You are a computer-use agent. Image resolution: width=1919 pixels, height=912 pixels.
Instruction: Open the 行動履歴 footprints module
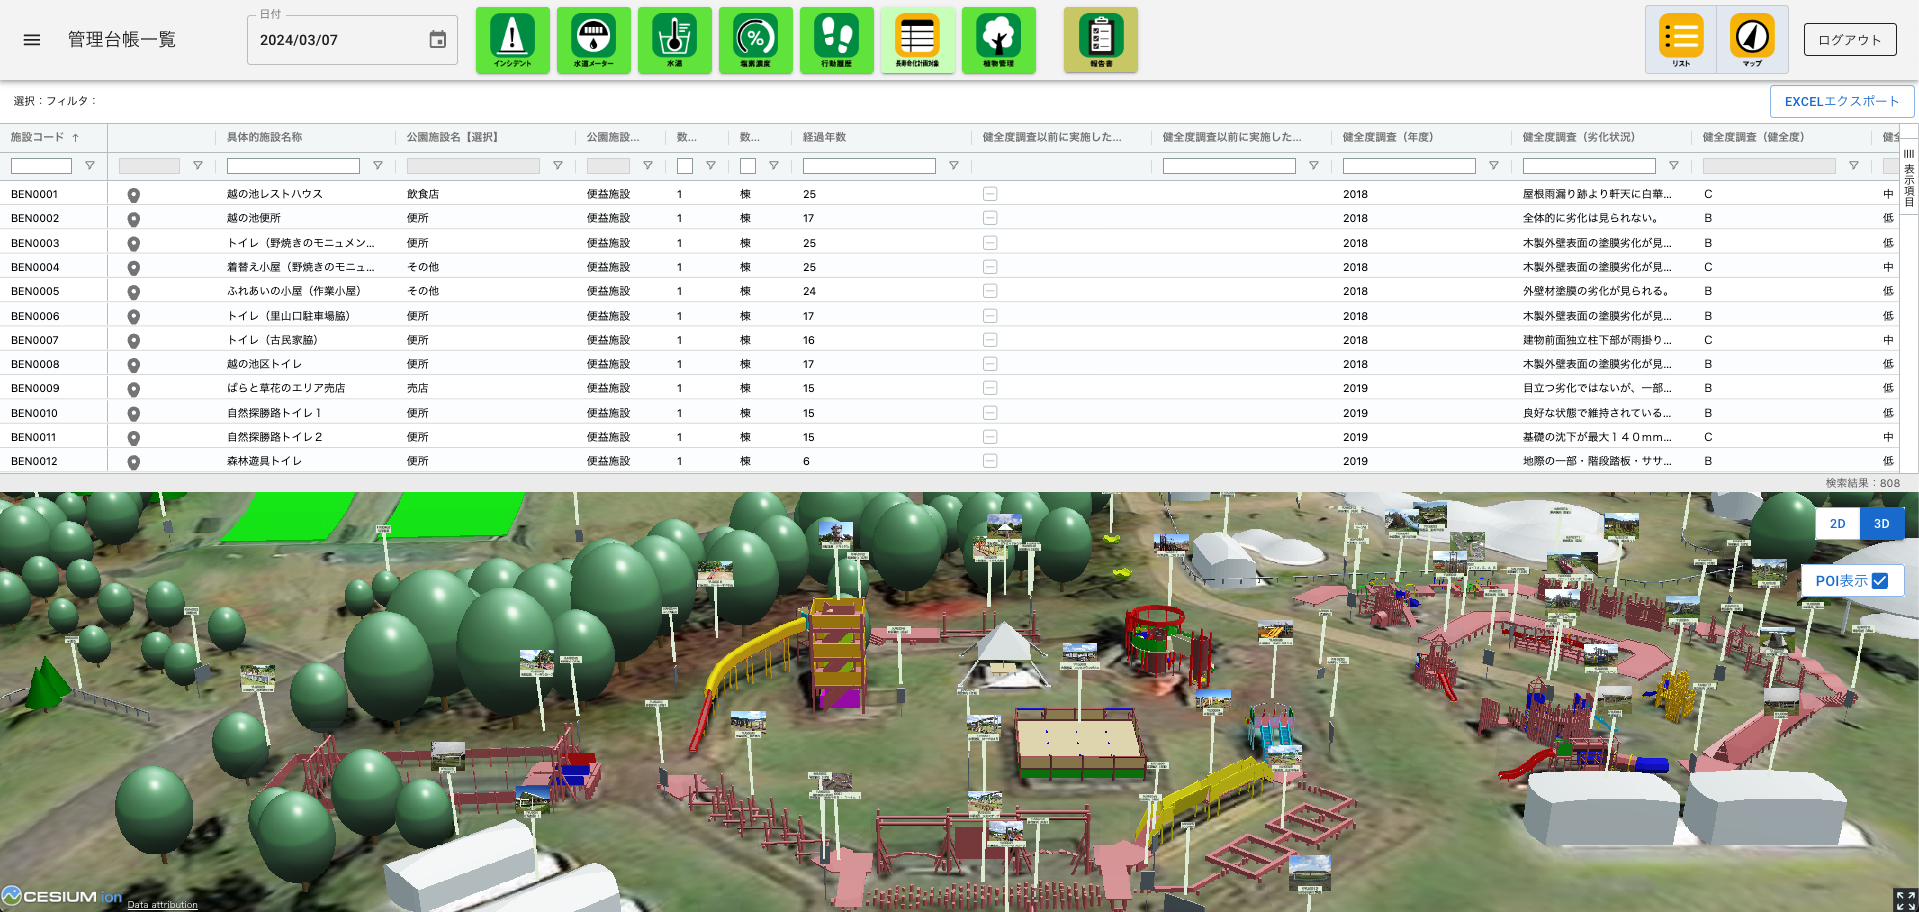pyautogui.click(x=836, y=40)
